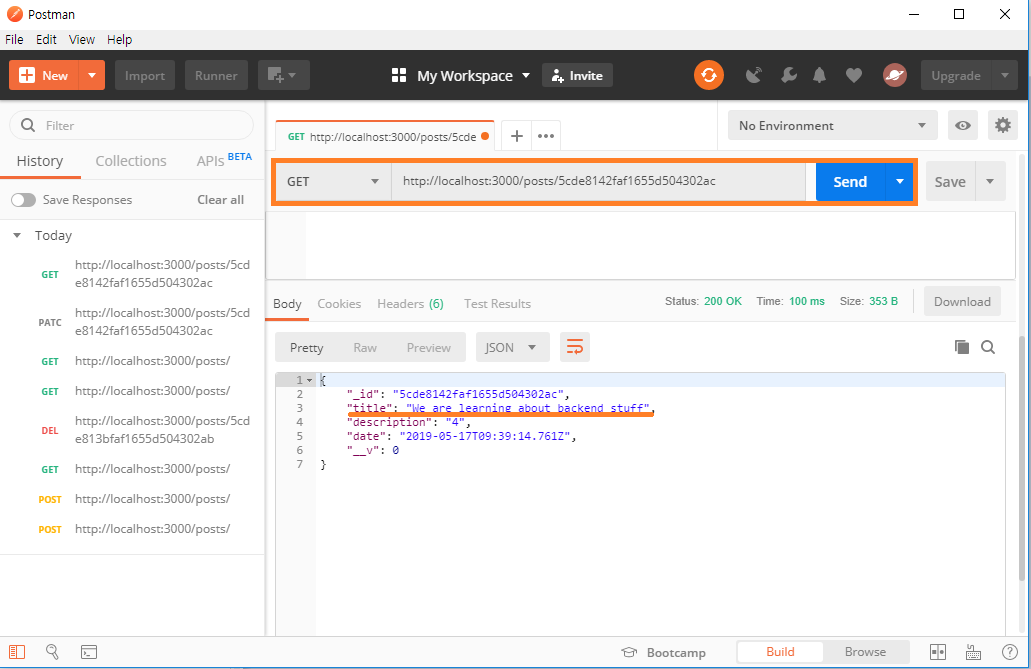Switch to Browse mode
The image size is (1031, 669).
(x=865, y=651)
